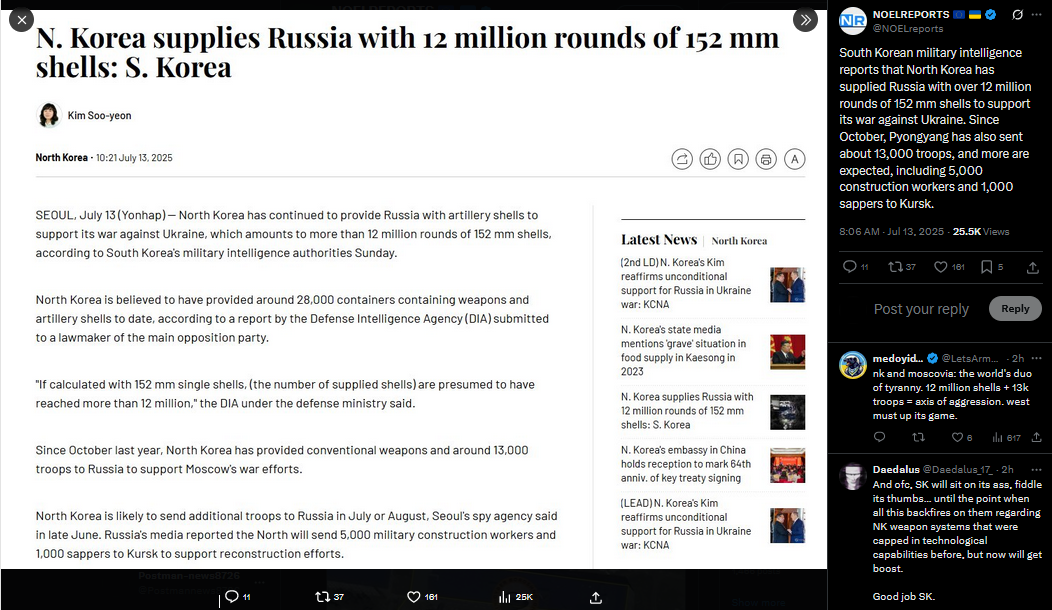
Task: Click the 25.5K Views count
Action: coord(981,232)
